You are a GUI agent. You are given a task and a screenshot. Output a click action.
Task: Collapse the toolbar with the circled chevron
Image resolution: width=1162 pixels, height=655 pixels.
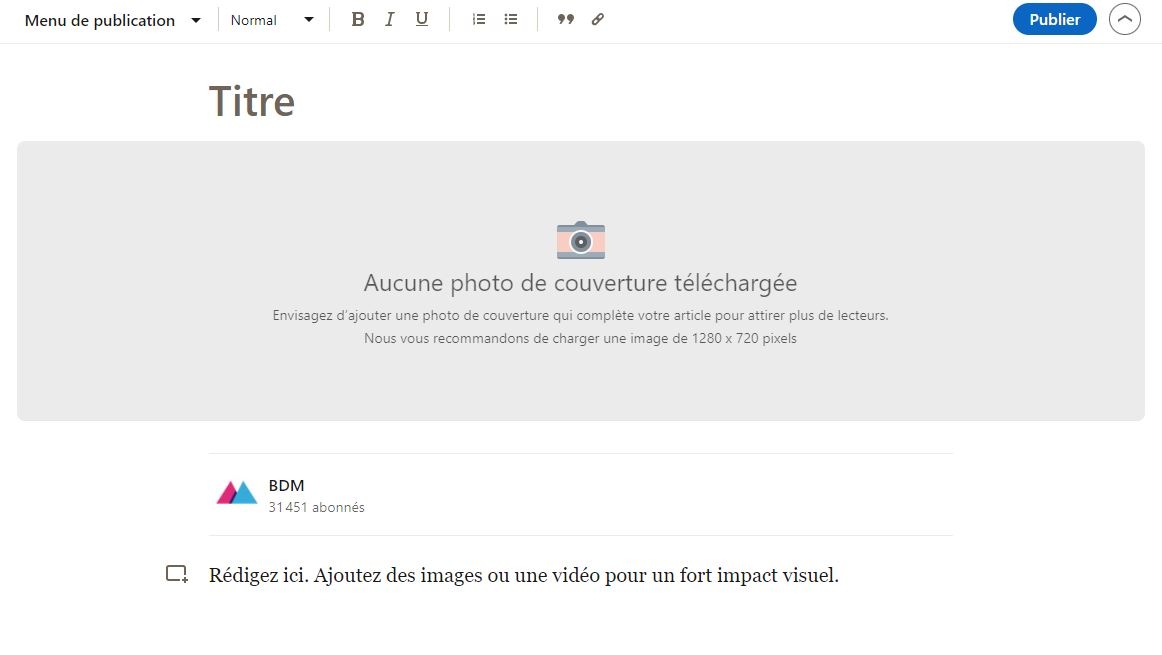click(1125, 19)
